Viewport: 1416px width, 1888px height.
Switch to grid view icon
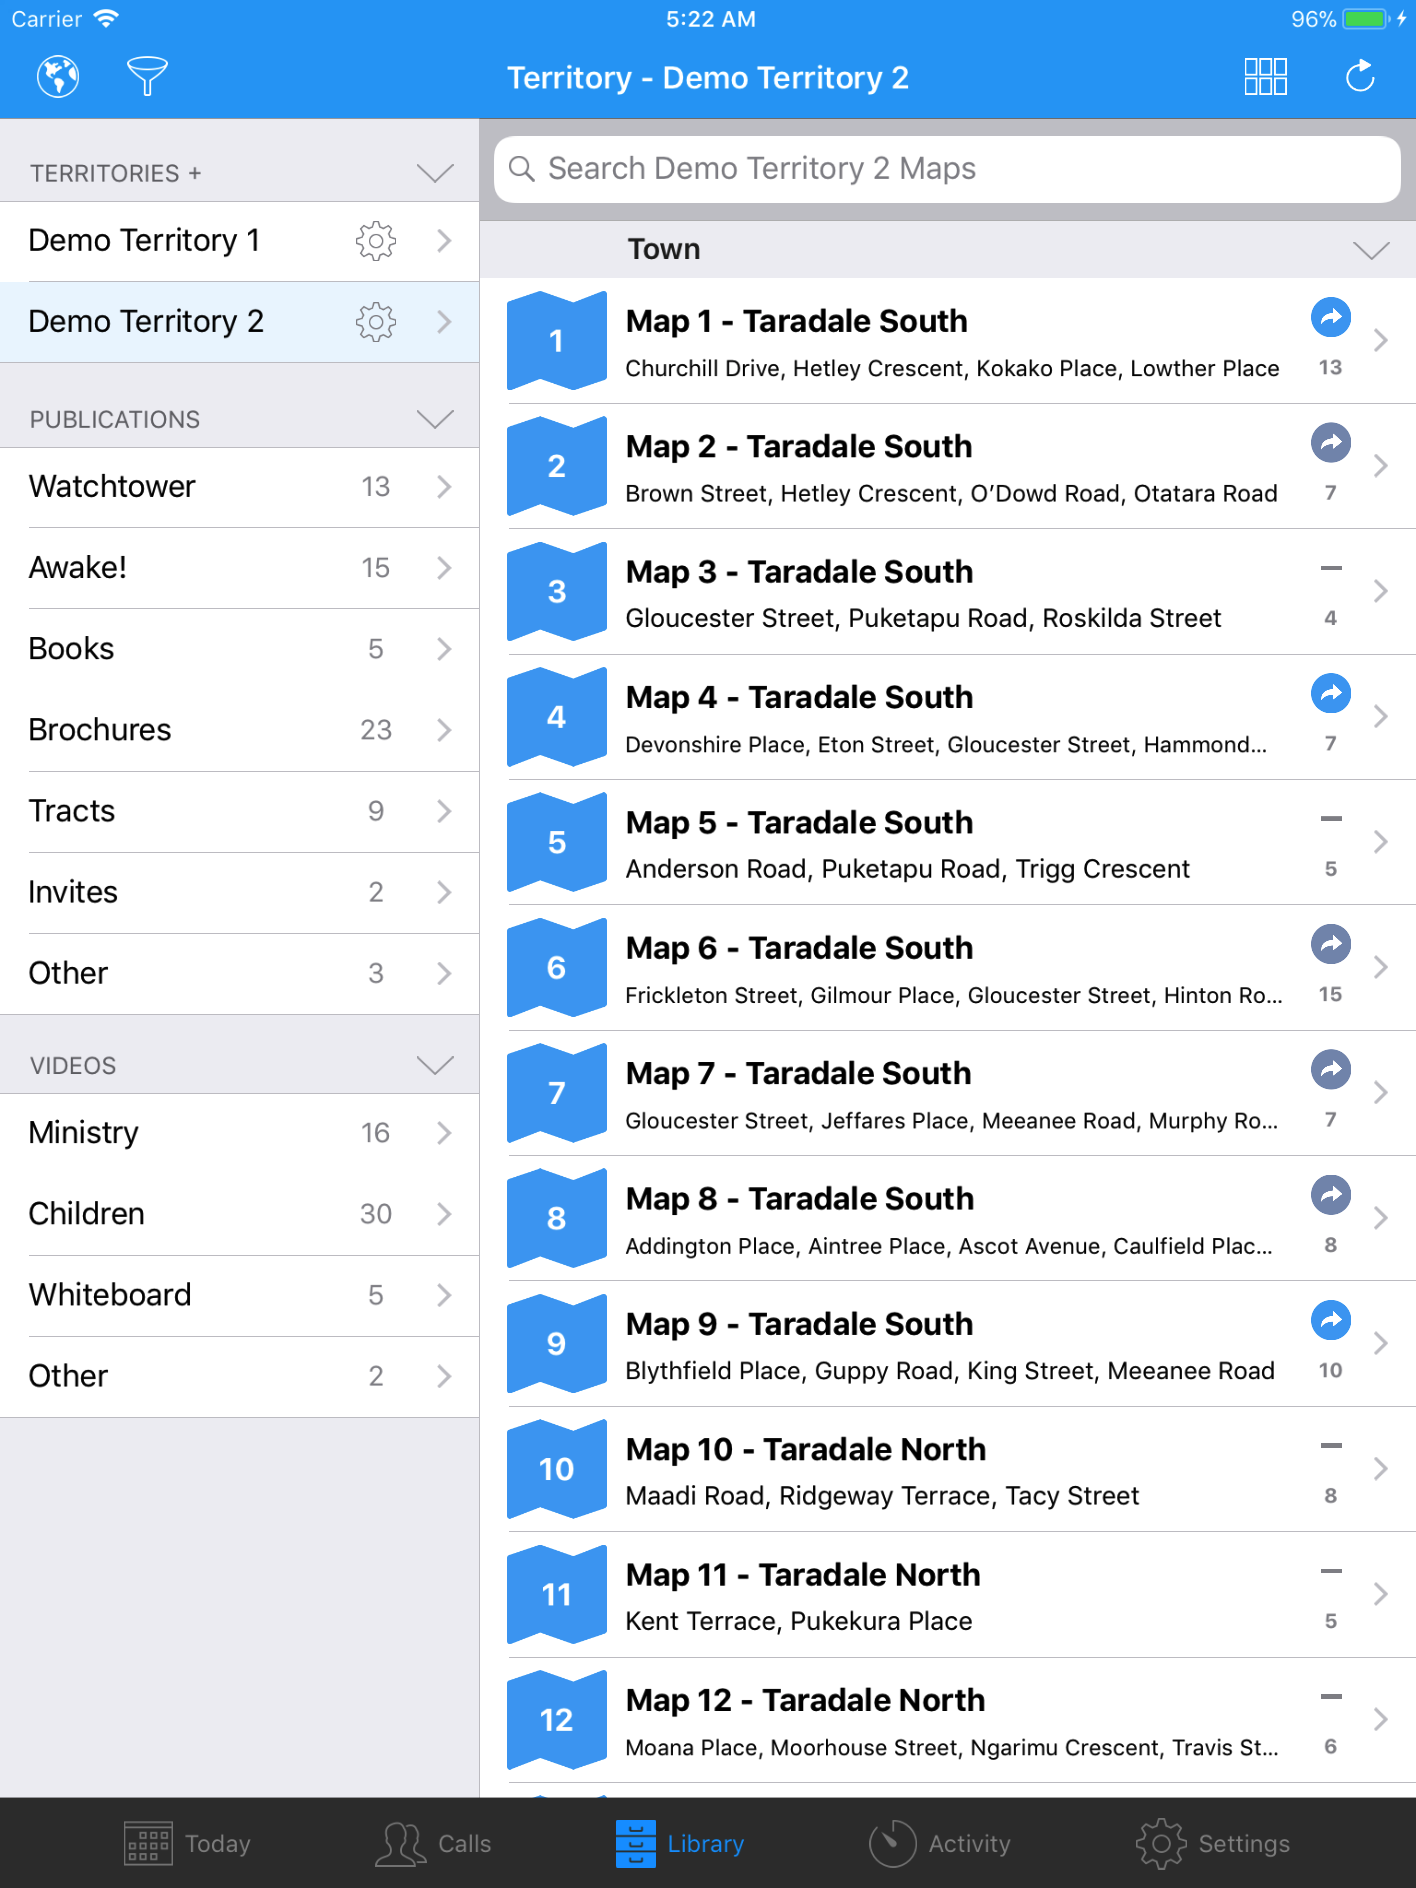[1265, 77]
